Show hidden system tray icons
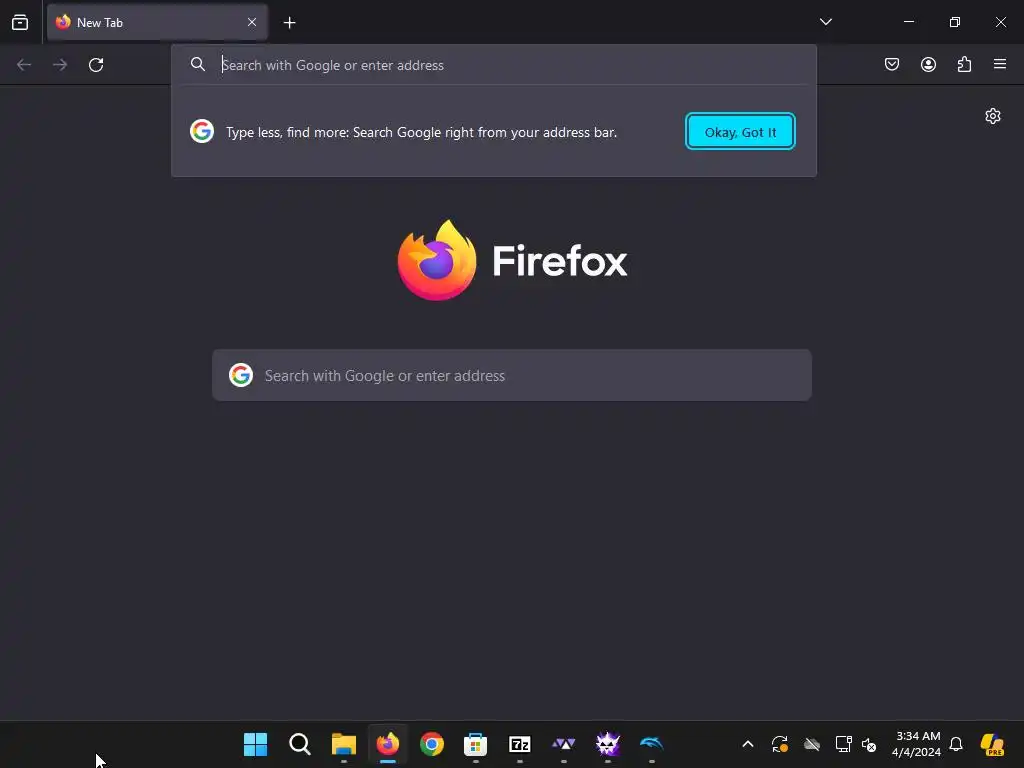Image resolution: width=1024 pixels, height=768 pixels. [748, 744]
